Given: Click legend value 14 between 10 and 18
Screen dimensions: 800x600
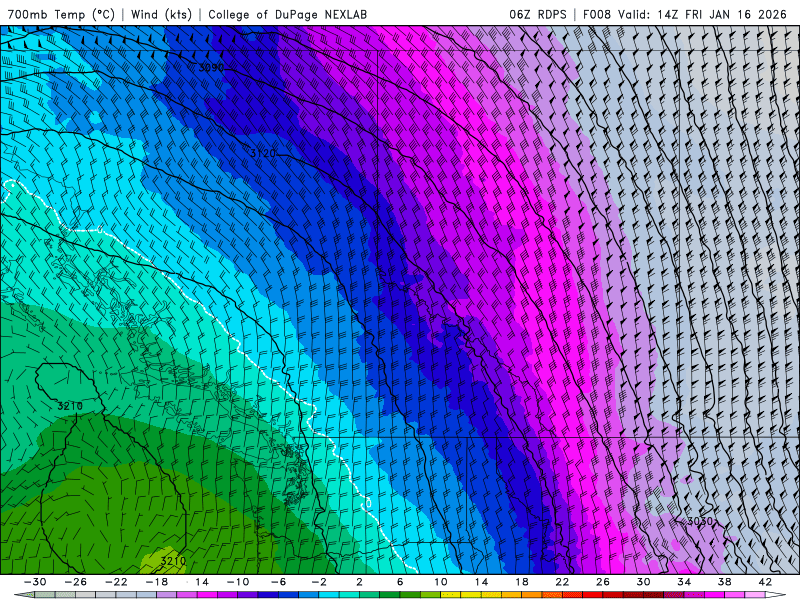Looking at the screenshot, I should 481,582.
